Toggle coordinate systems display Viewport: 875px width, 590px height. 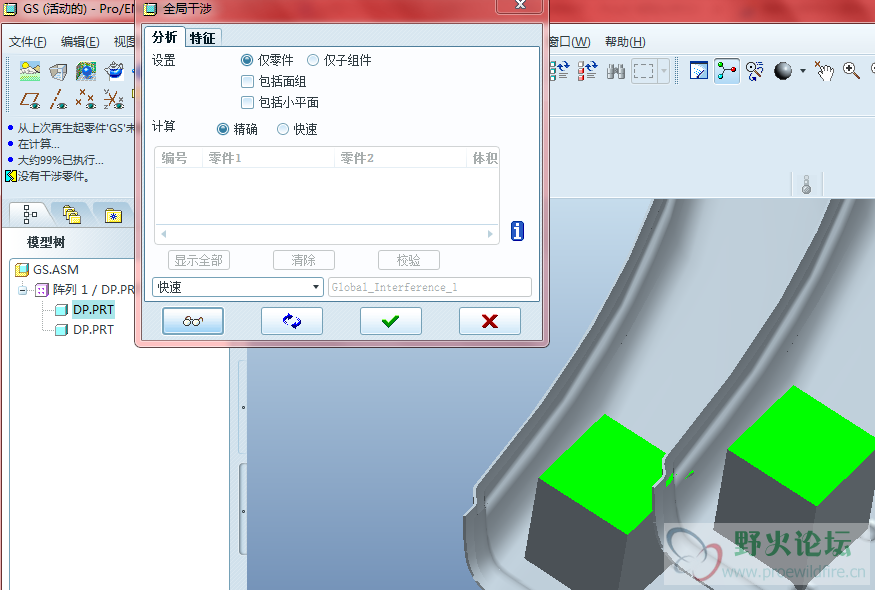click(113, 99)
